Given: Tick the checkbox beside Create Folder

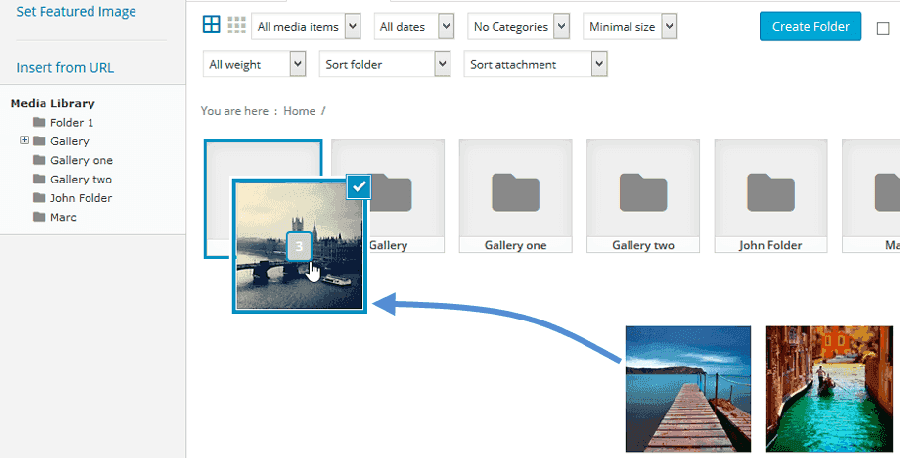Looking at the screenshot, I should point(883,28).
